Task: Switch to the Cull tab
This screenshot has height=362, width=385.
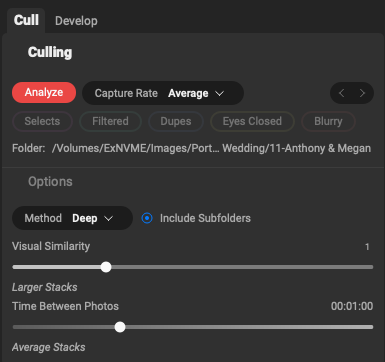Action: click(x=26, y=20)
